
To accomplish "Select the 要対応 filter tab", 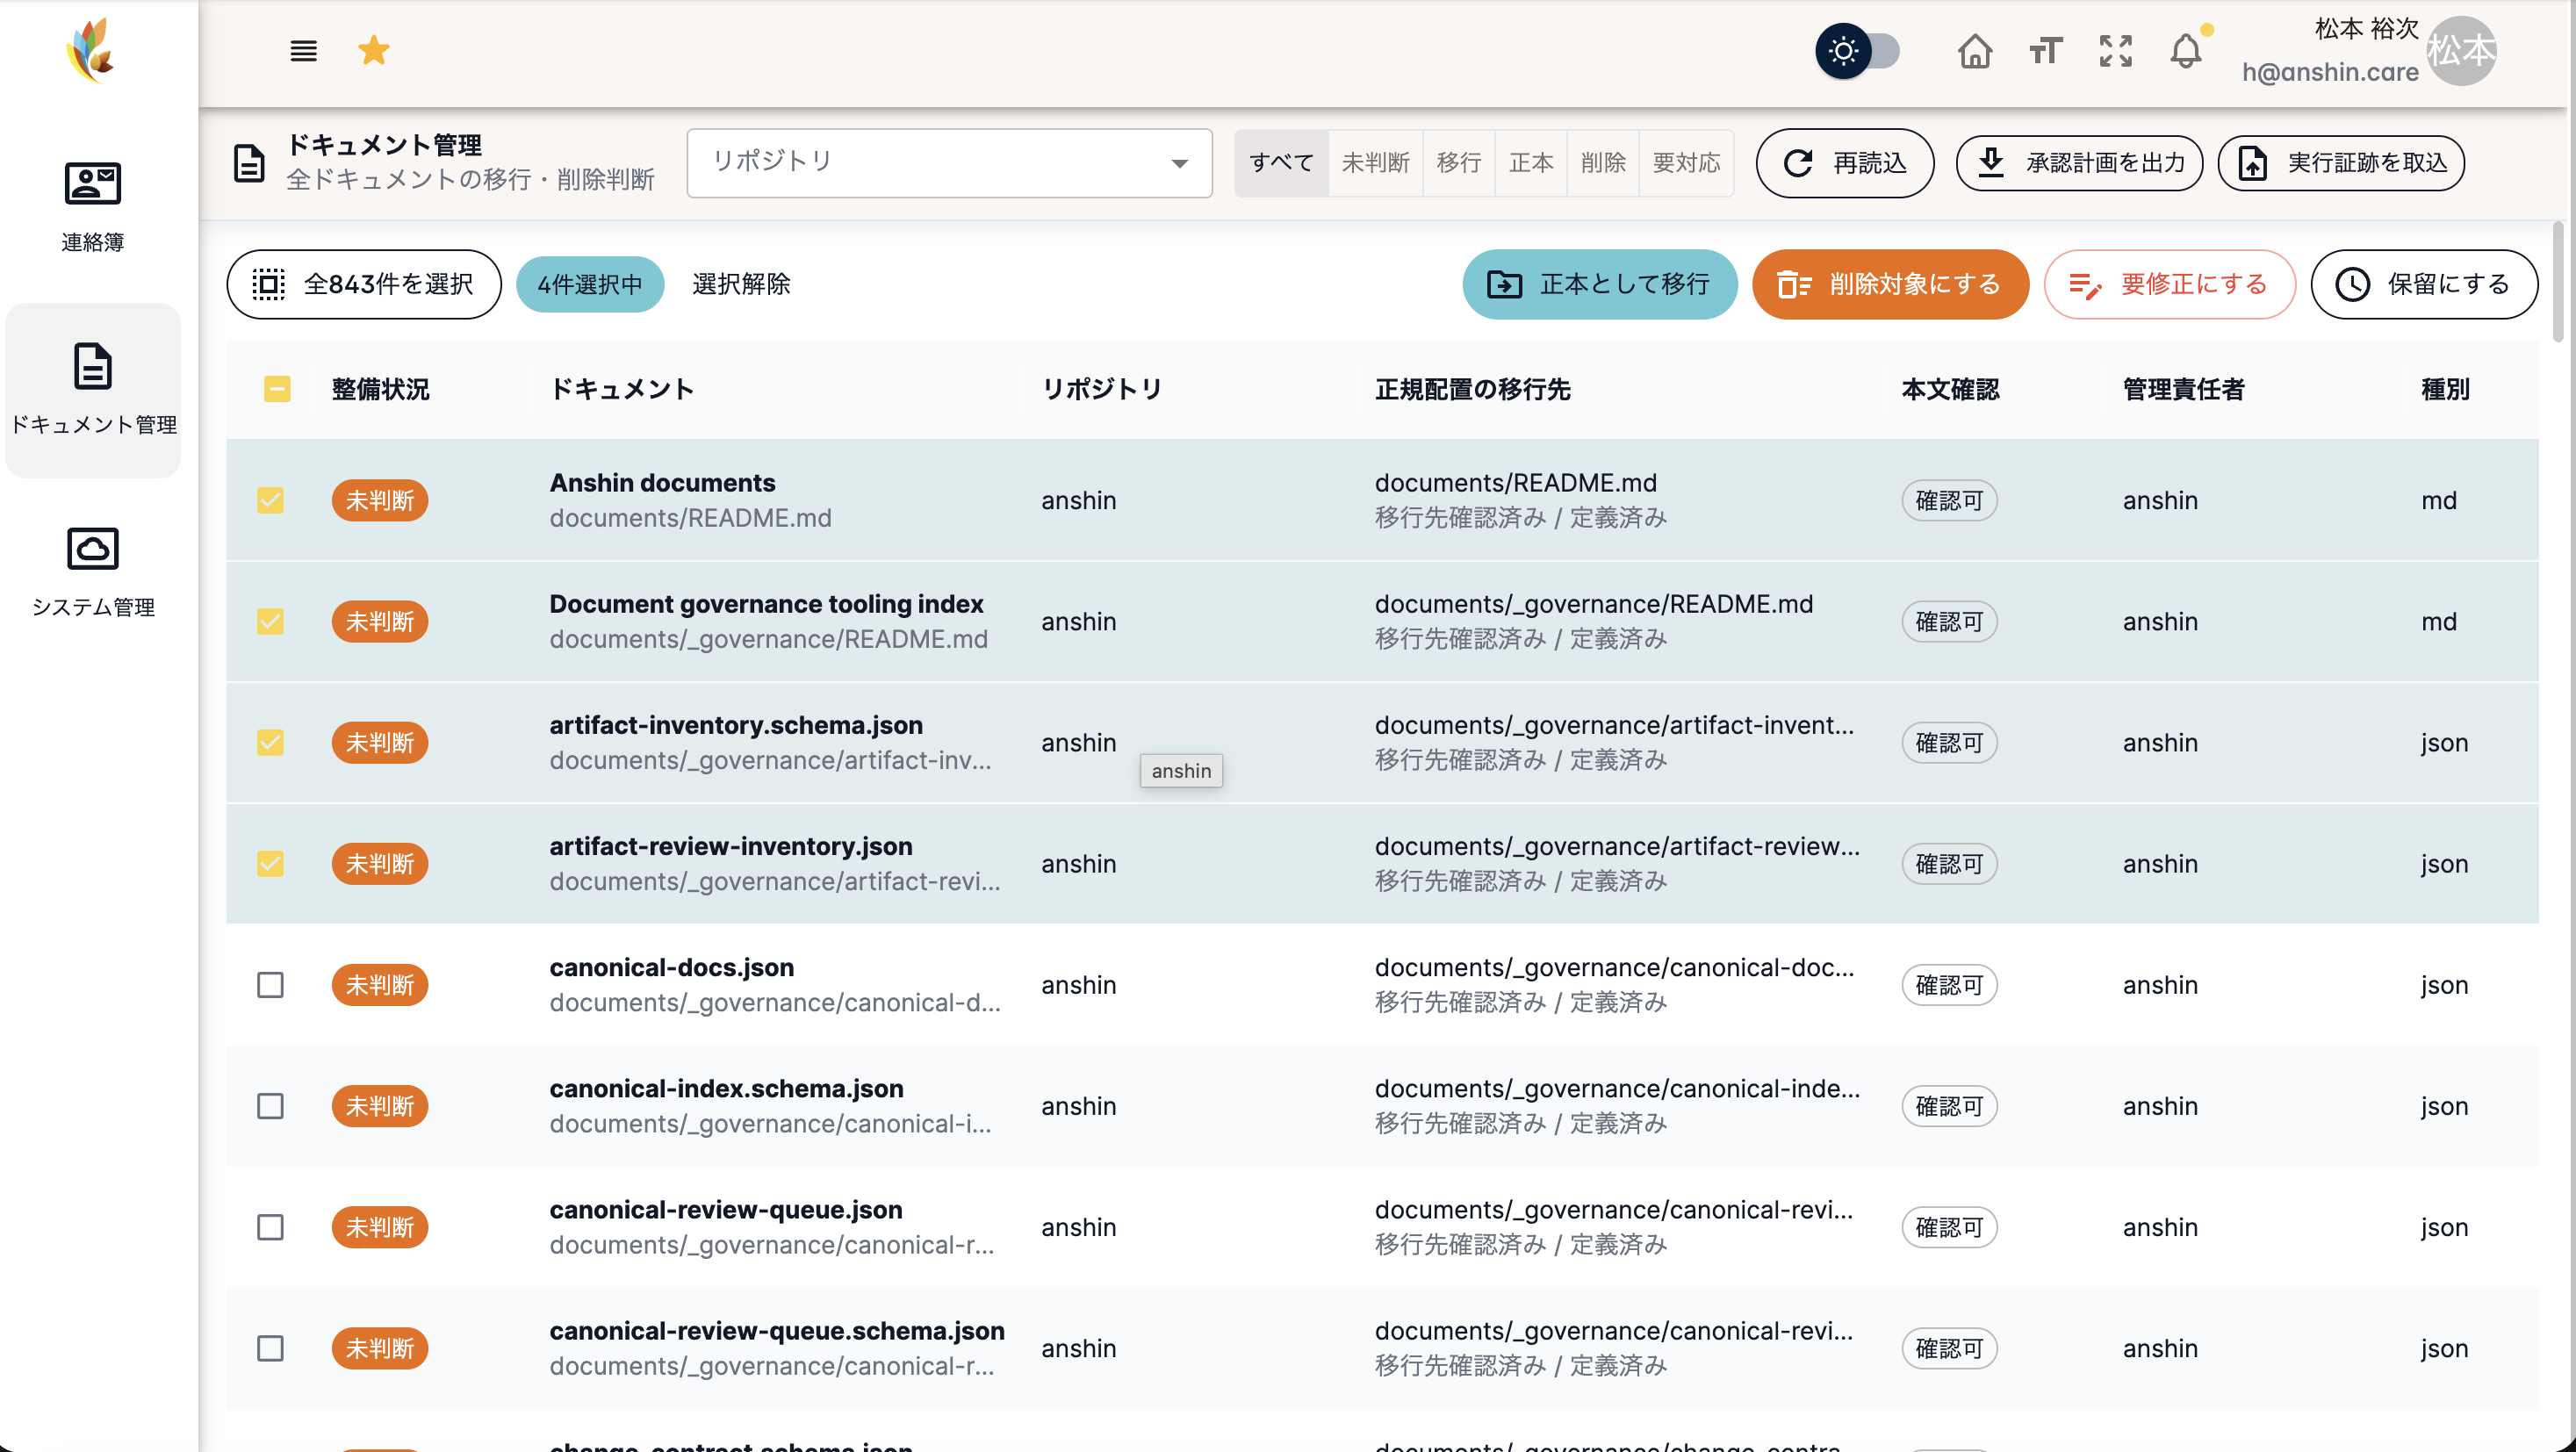I will point(1686,162).
